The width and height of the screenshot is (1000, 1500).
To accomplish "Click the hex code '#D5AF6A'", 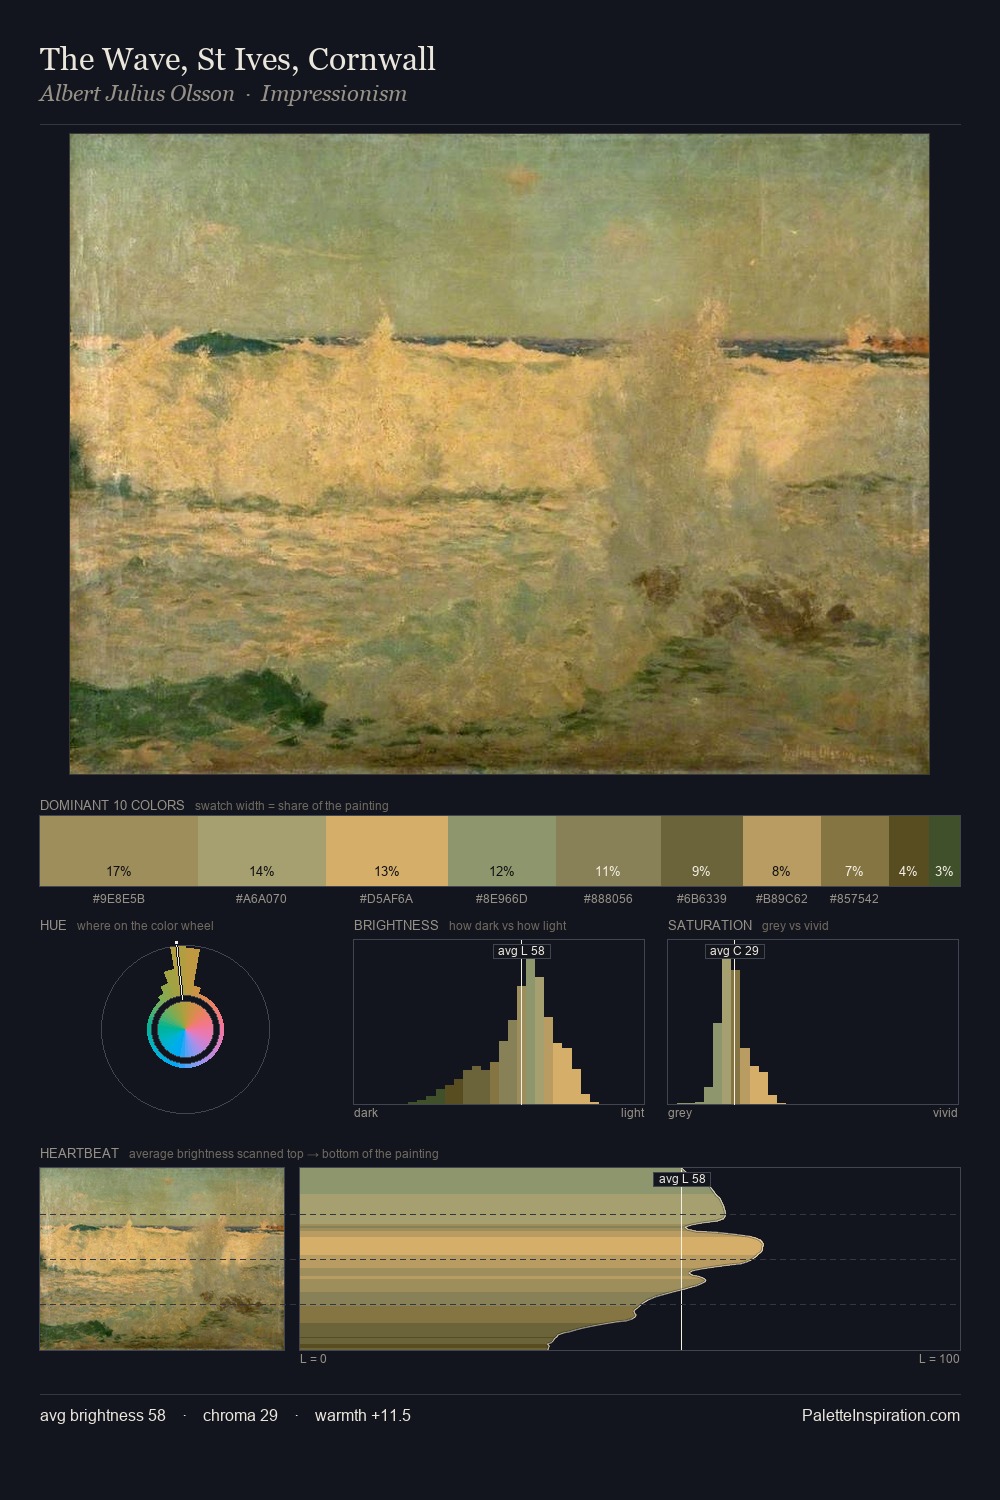I will [387, 899].
